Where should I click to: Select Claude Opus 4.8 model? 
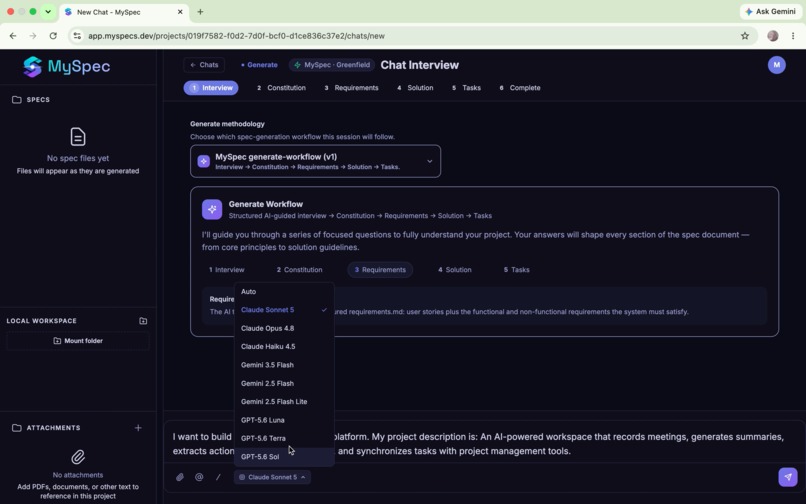point(284,328)
